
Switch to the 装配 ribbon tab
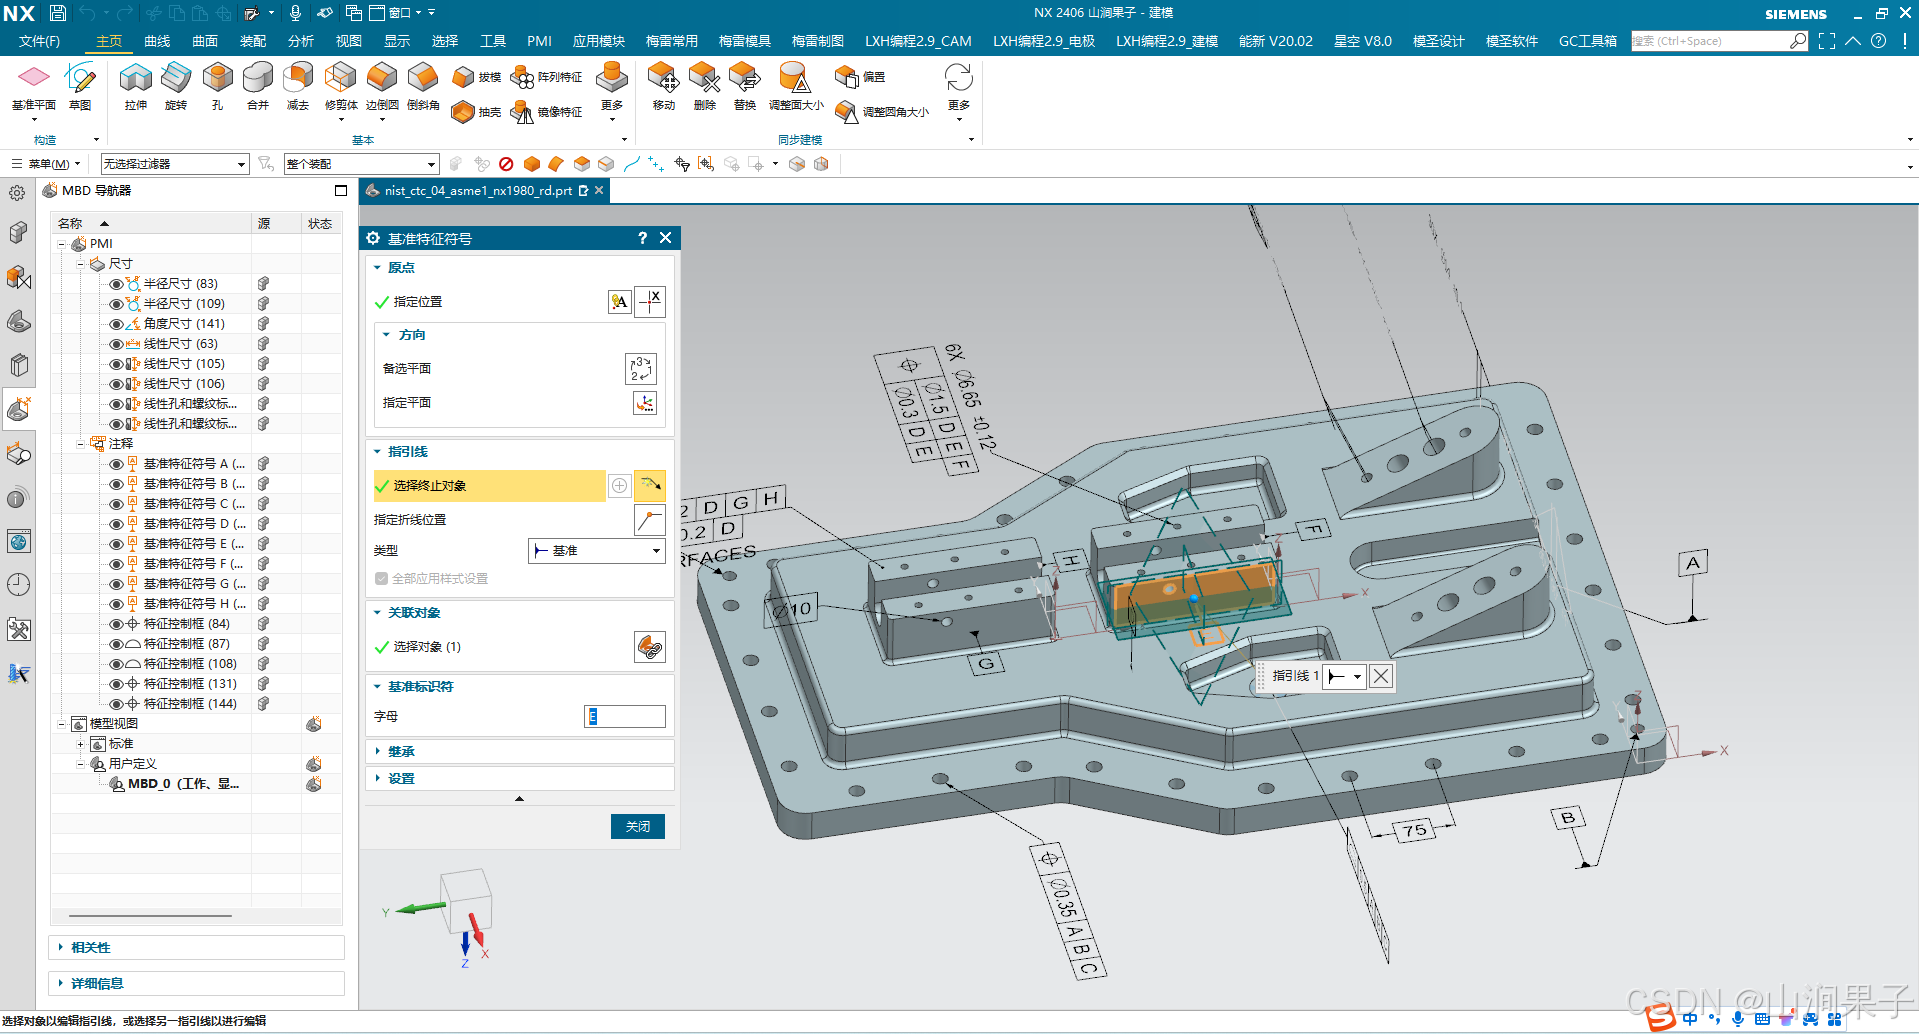[x=253, y=41]
